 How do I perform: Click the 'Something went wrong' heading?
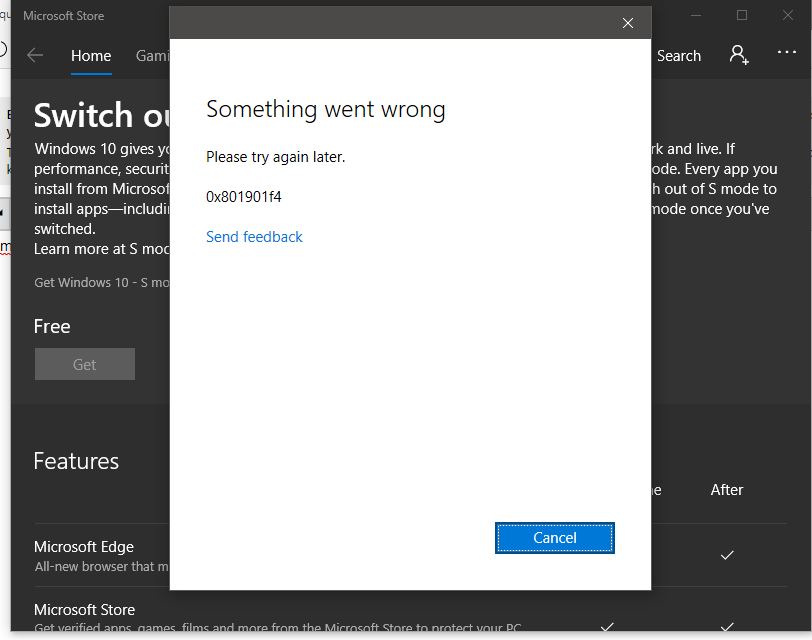(x=326, y=109)
